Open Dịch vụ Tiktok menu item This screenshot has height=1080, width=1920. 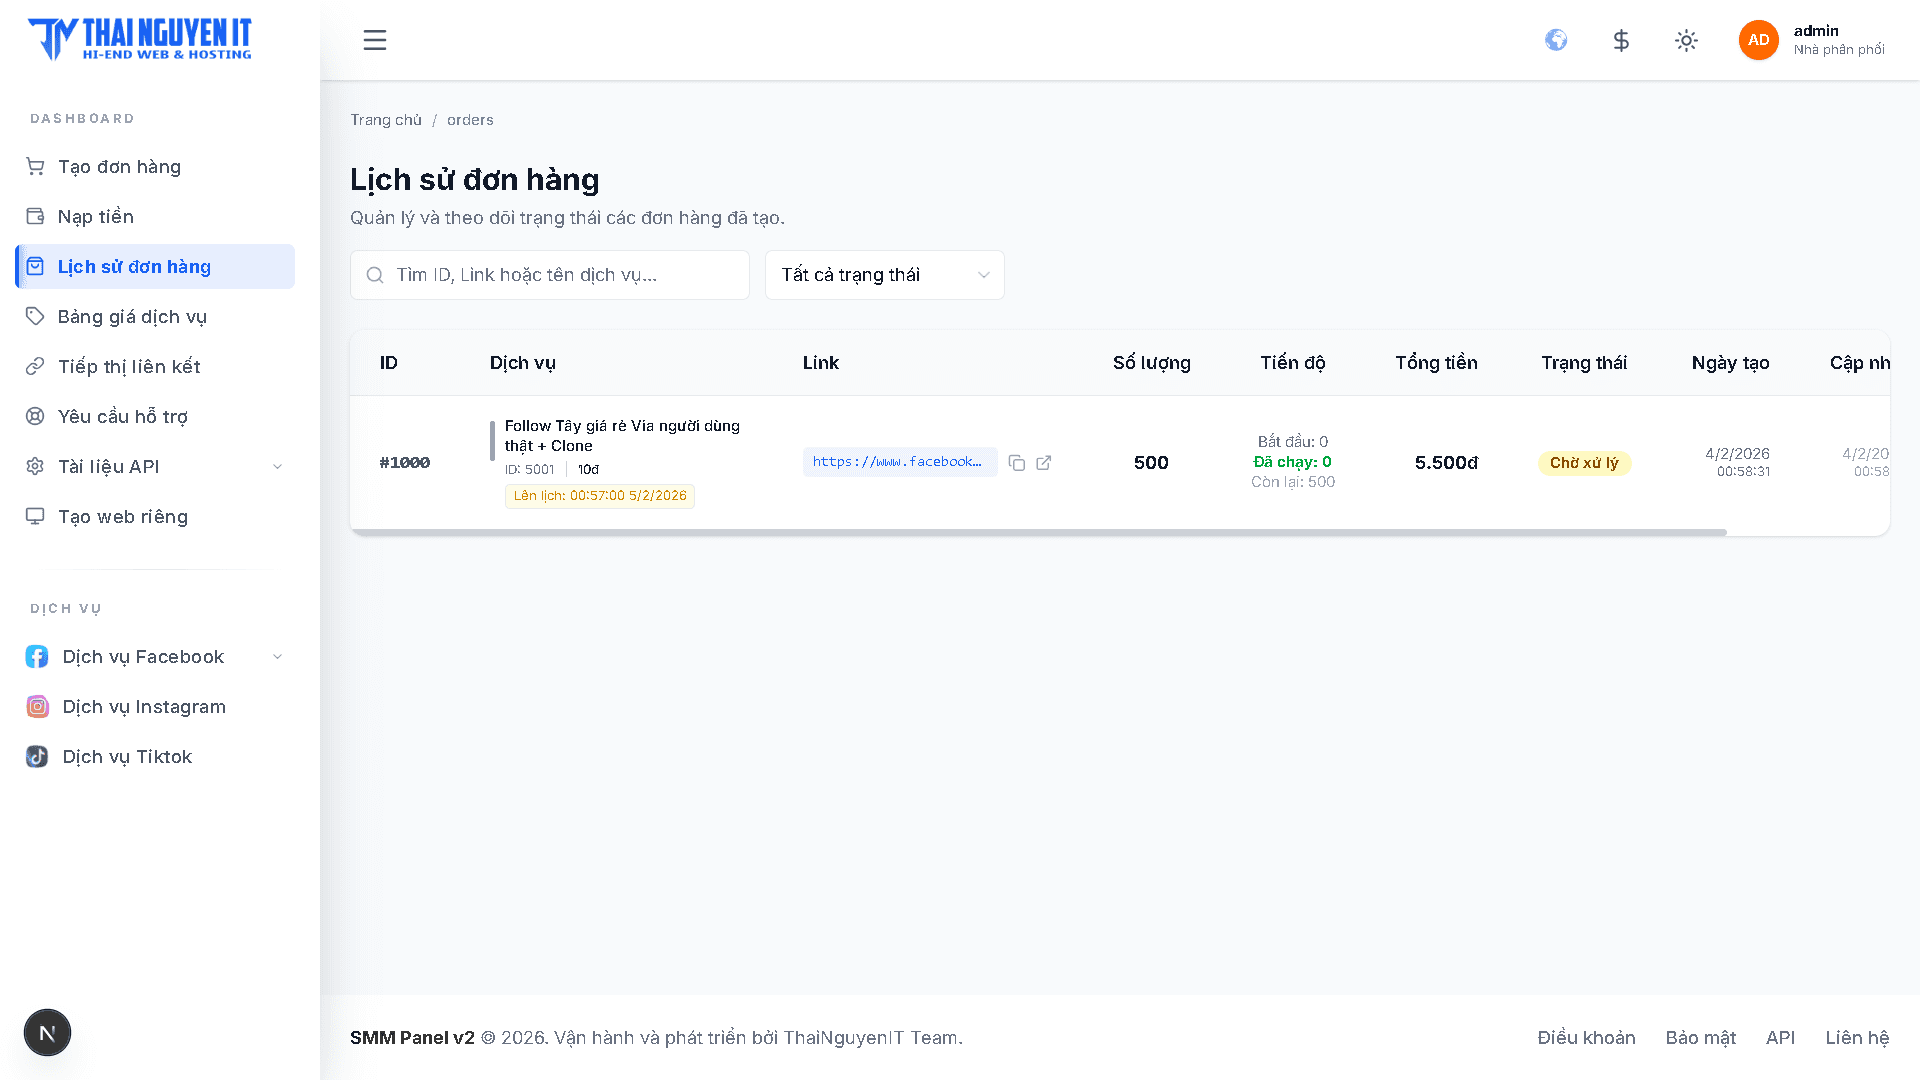(155, 756)
